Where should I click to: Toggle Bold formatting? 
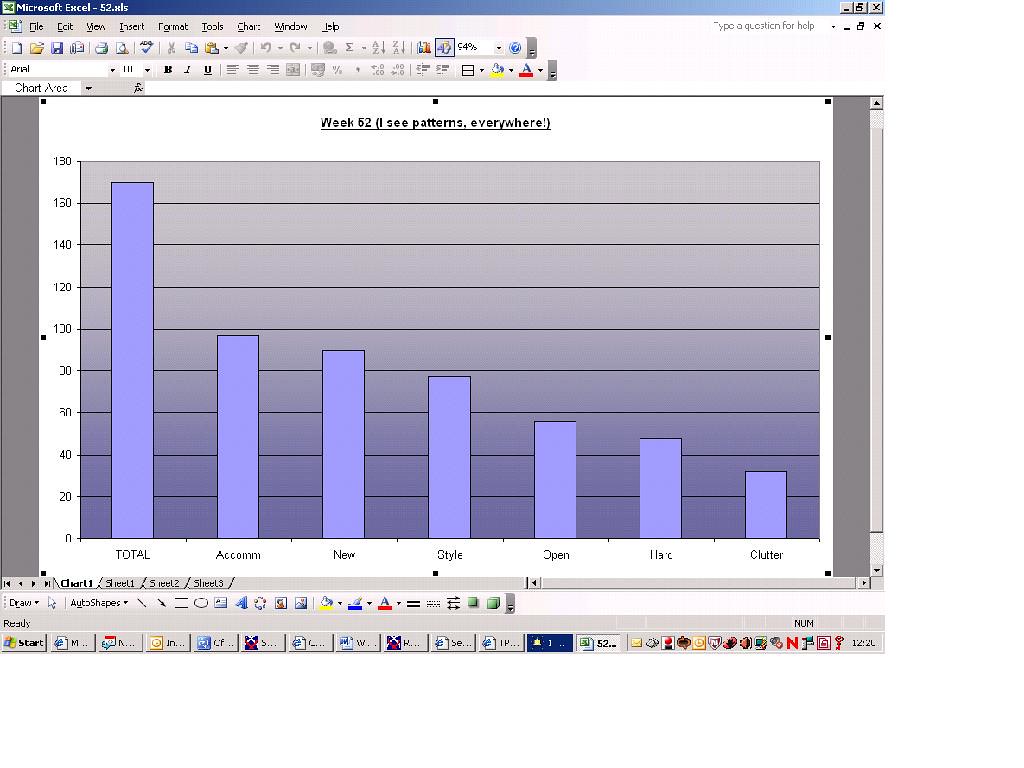168,70
